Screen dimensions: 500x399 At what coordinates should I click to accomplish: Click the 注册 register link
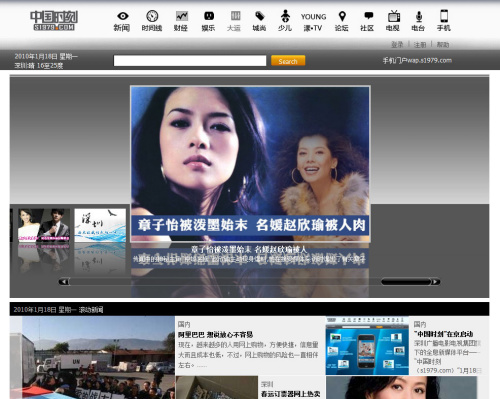coord(420,44)
